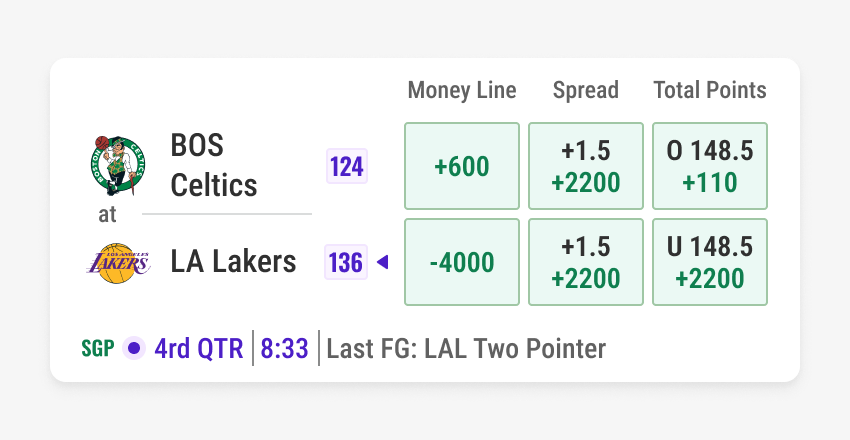Select Lakers money line -4000
This screenshot has height=440, width=850.
click(462, 262)
